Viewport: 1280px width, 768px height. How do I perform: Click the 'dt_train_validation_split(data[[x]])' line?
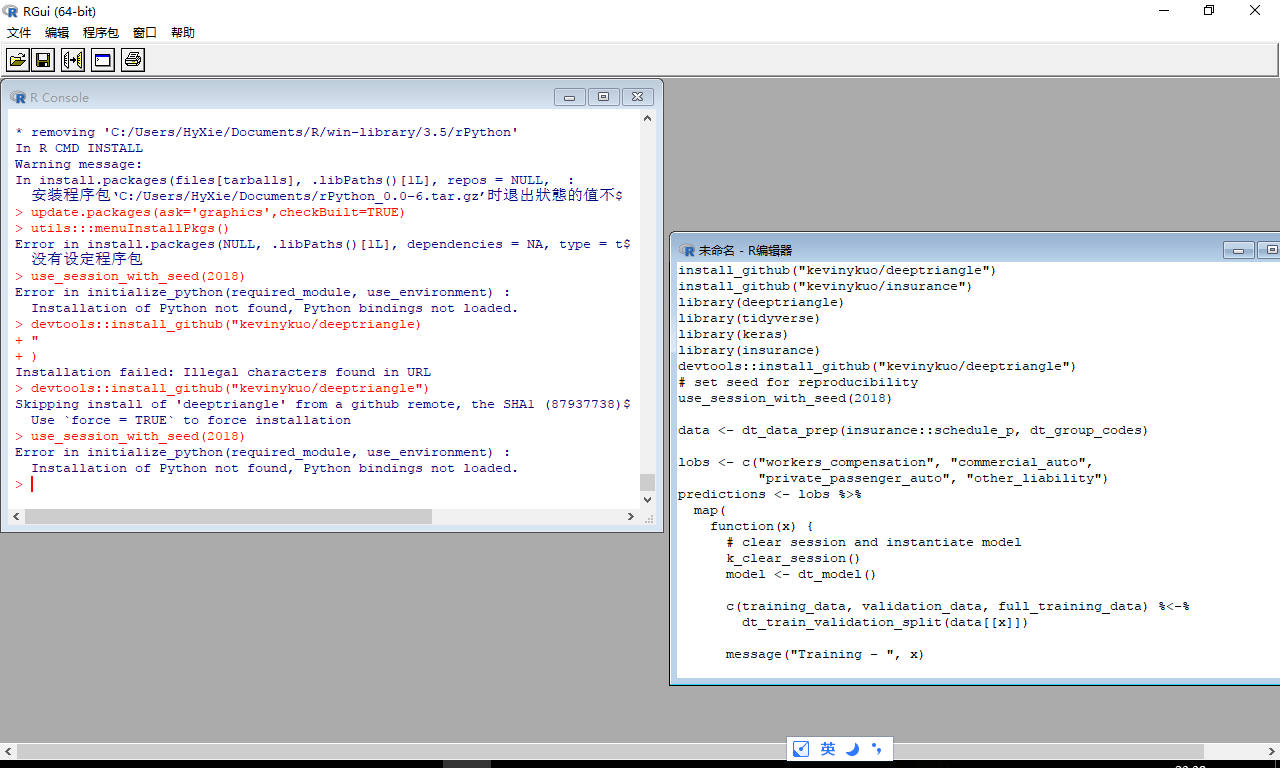click(x=886, y=622)
